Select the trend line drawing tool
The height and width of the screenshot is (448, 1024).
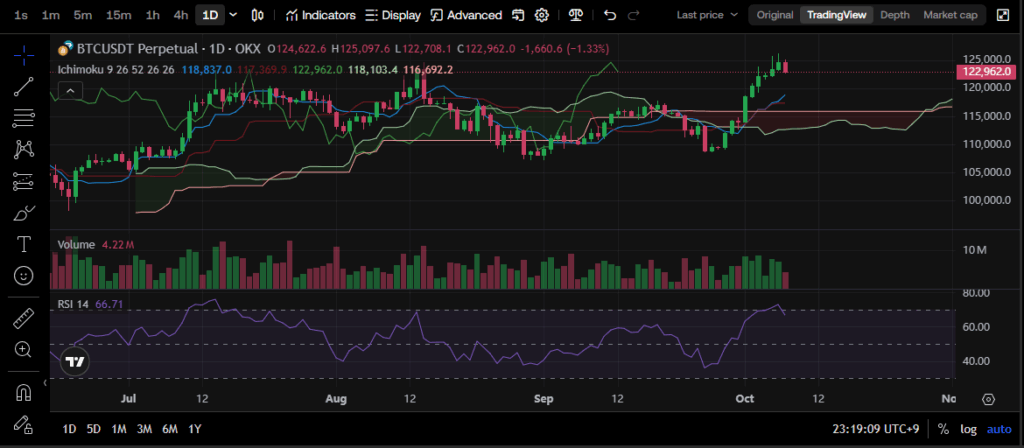coord(23,86)
